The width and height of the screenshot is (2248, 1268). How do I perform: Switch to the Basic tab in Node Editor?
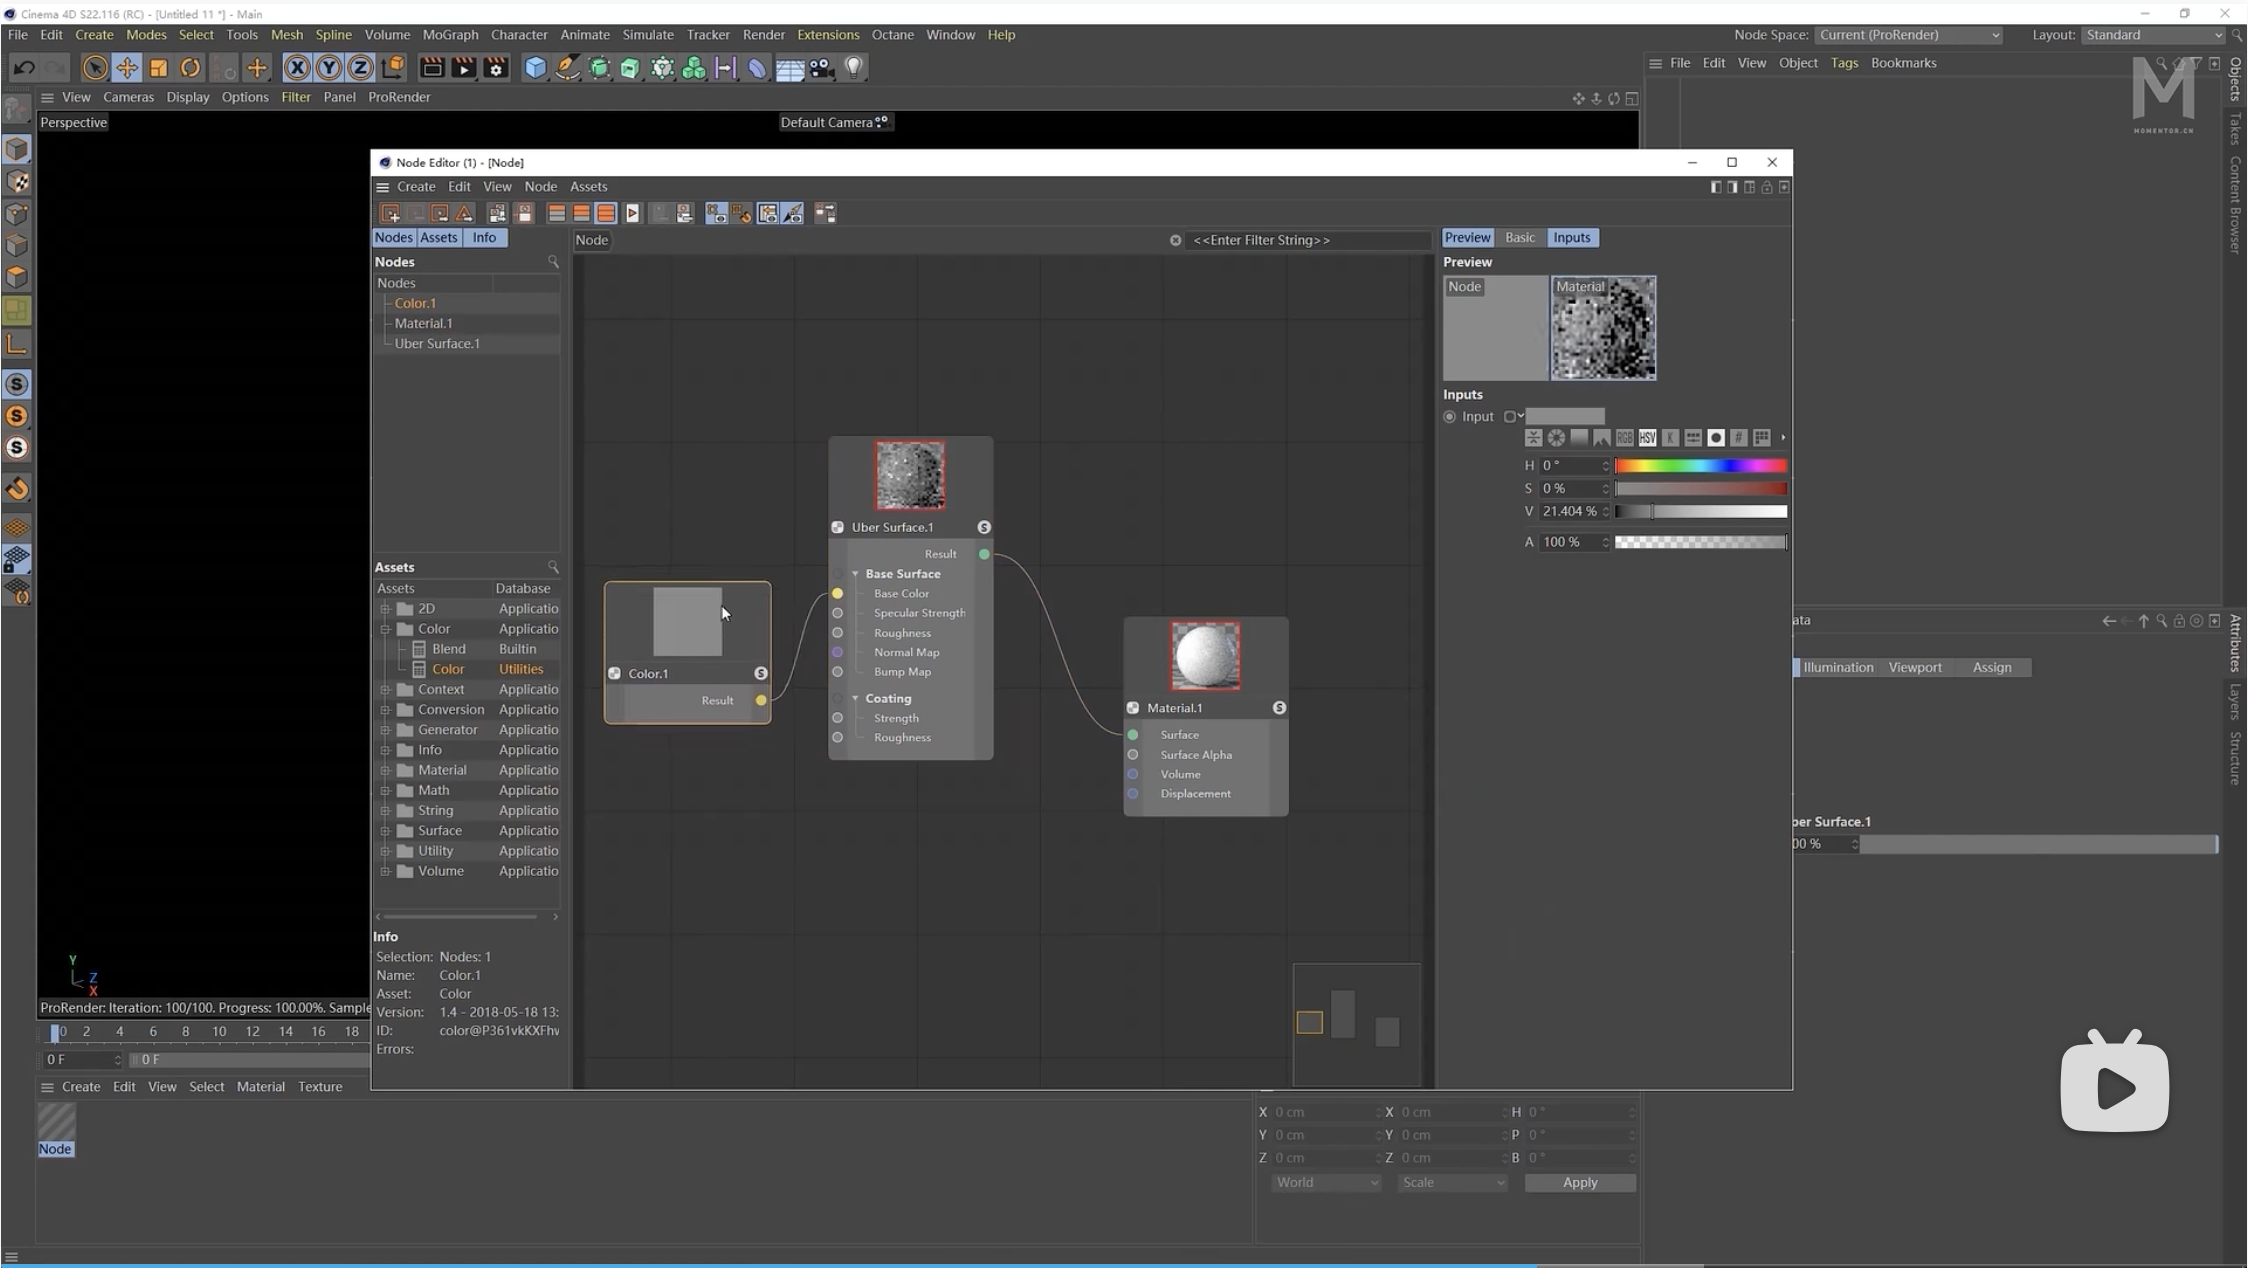pyautogui.click(x=1519, y=238)
